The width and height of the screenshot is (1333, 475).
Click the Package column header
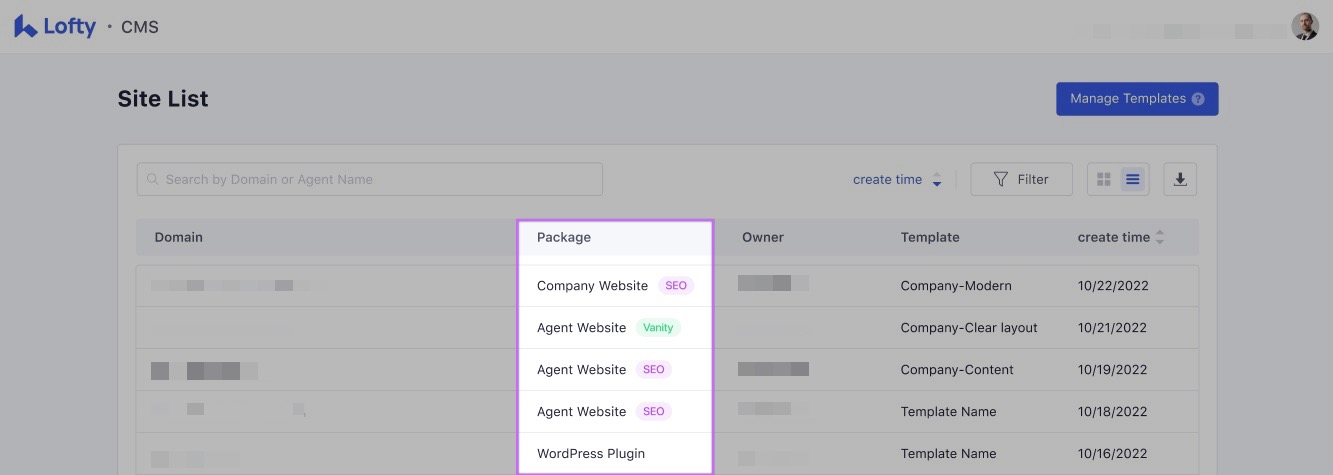pyautogui.click(x=564, y=238)
